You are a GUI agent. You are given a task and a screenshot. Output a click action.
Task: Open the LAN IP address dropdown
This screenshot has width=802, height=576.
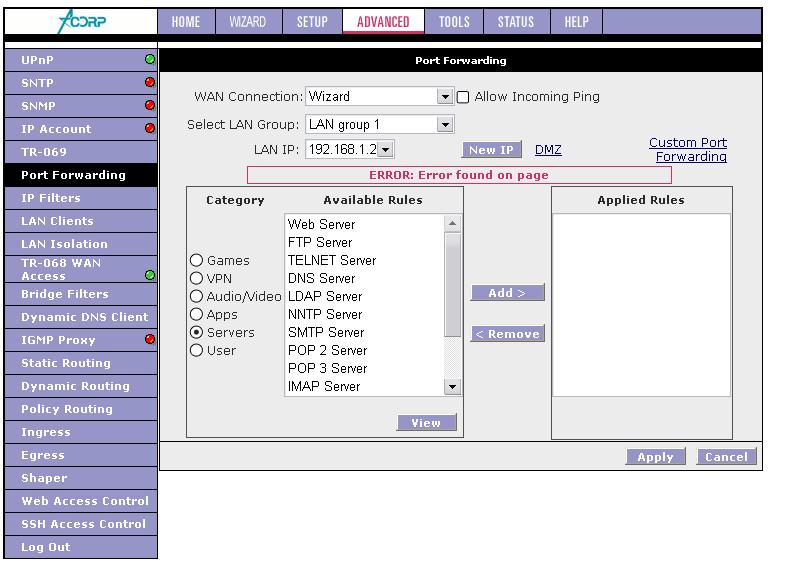(385, 150)
